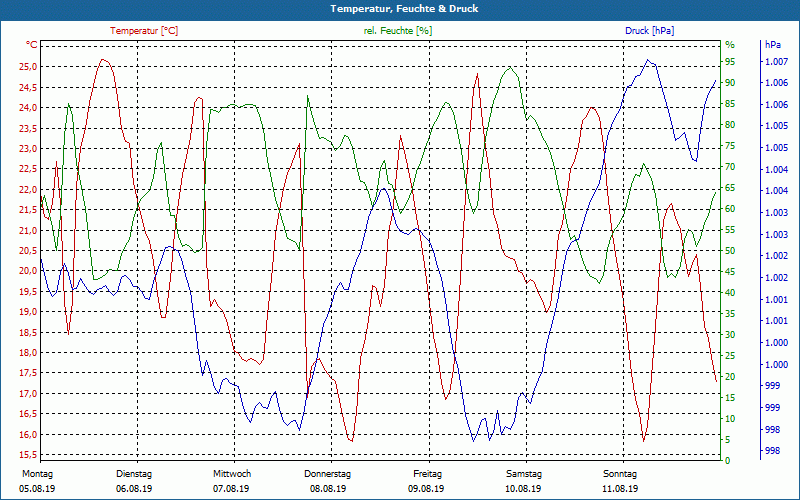The height and width of the screenshot is (500, 800).
Task: Click the hPa unit label on axis
Action: coord(773,45)
